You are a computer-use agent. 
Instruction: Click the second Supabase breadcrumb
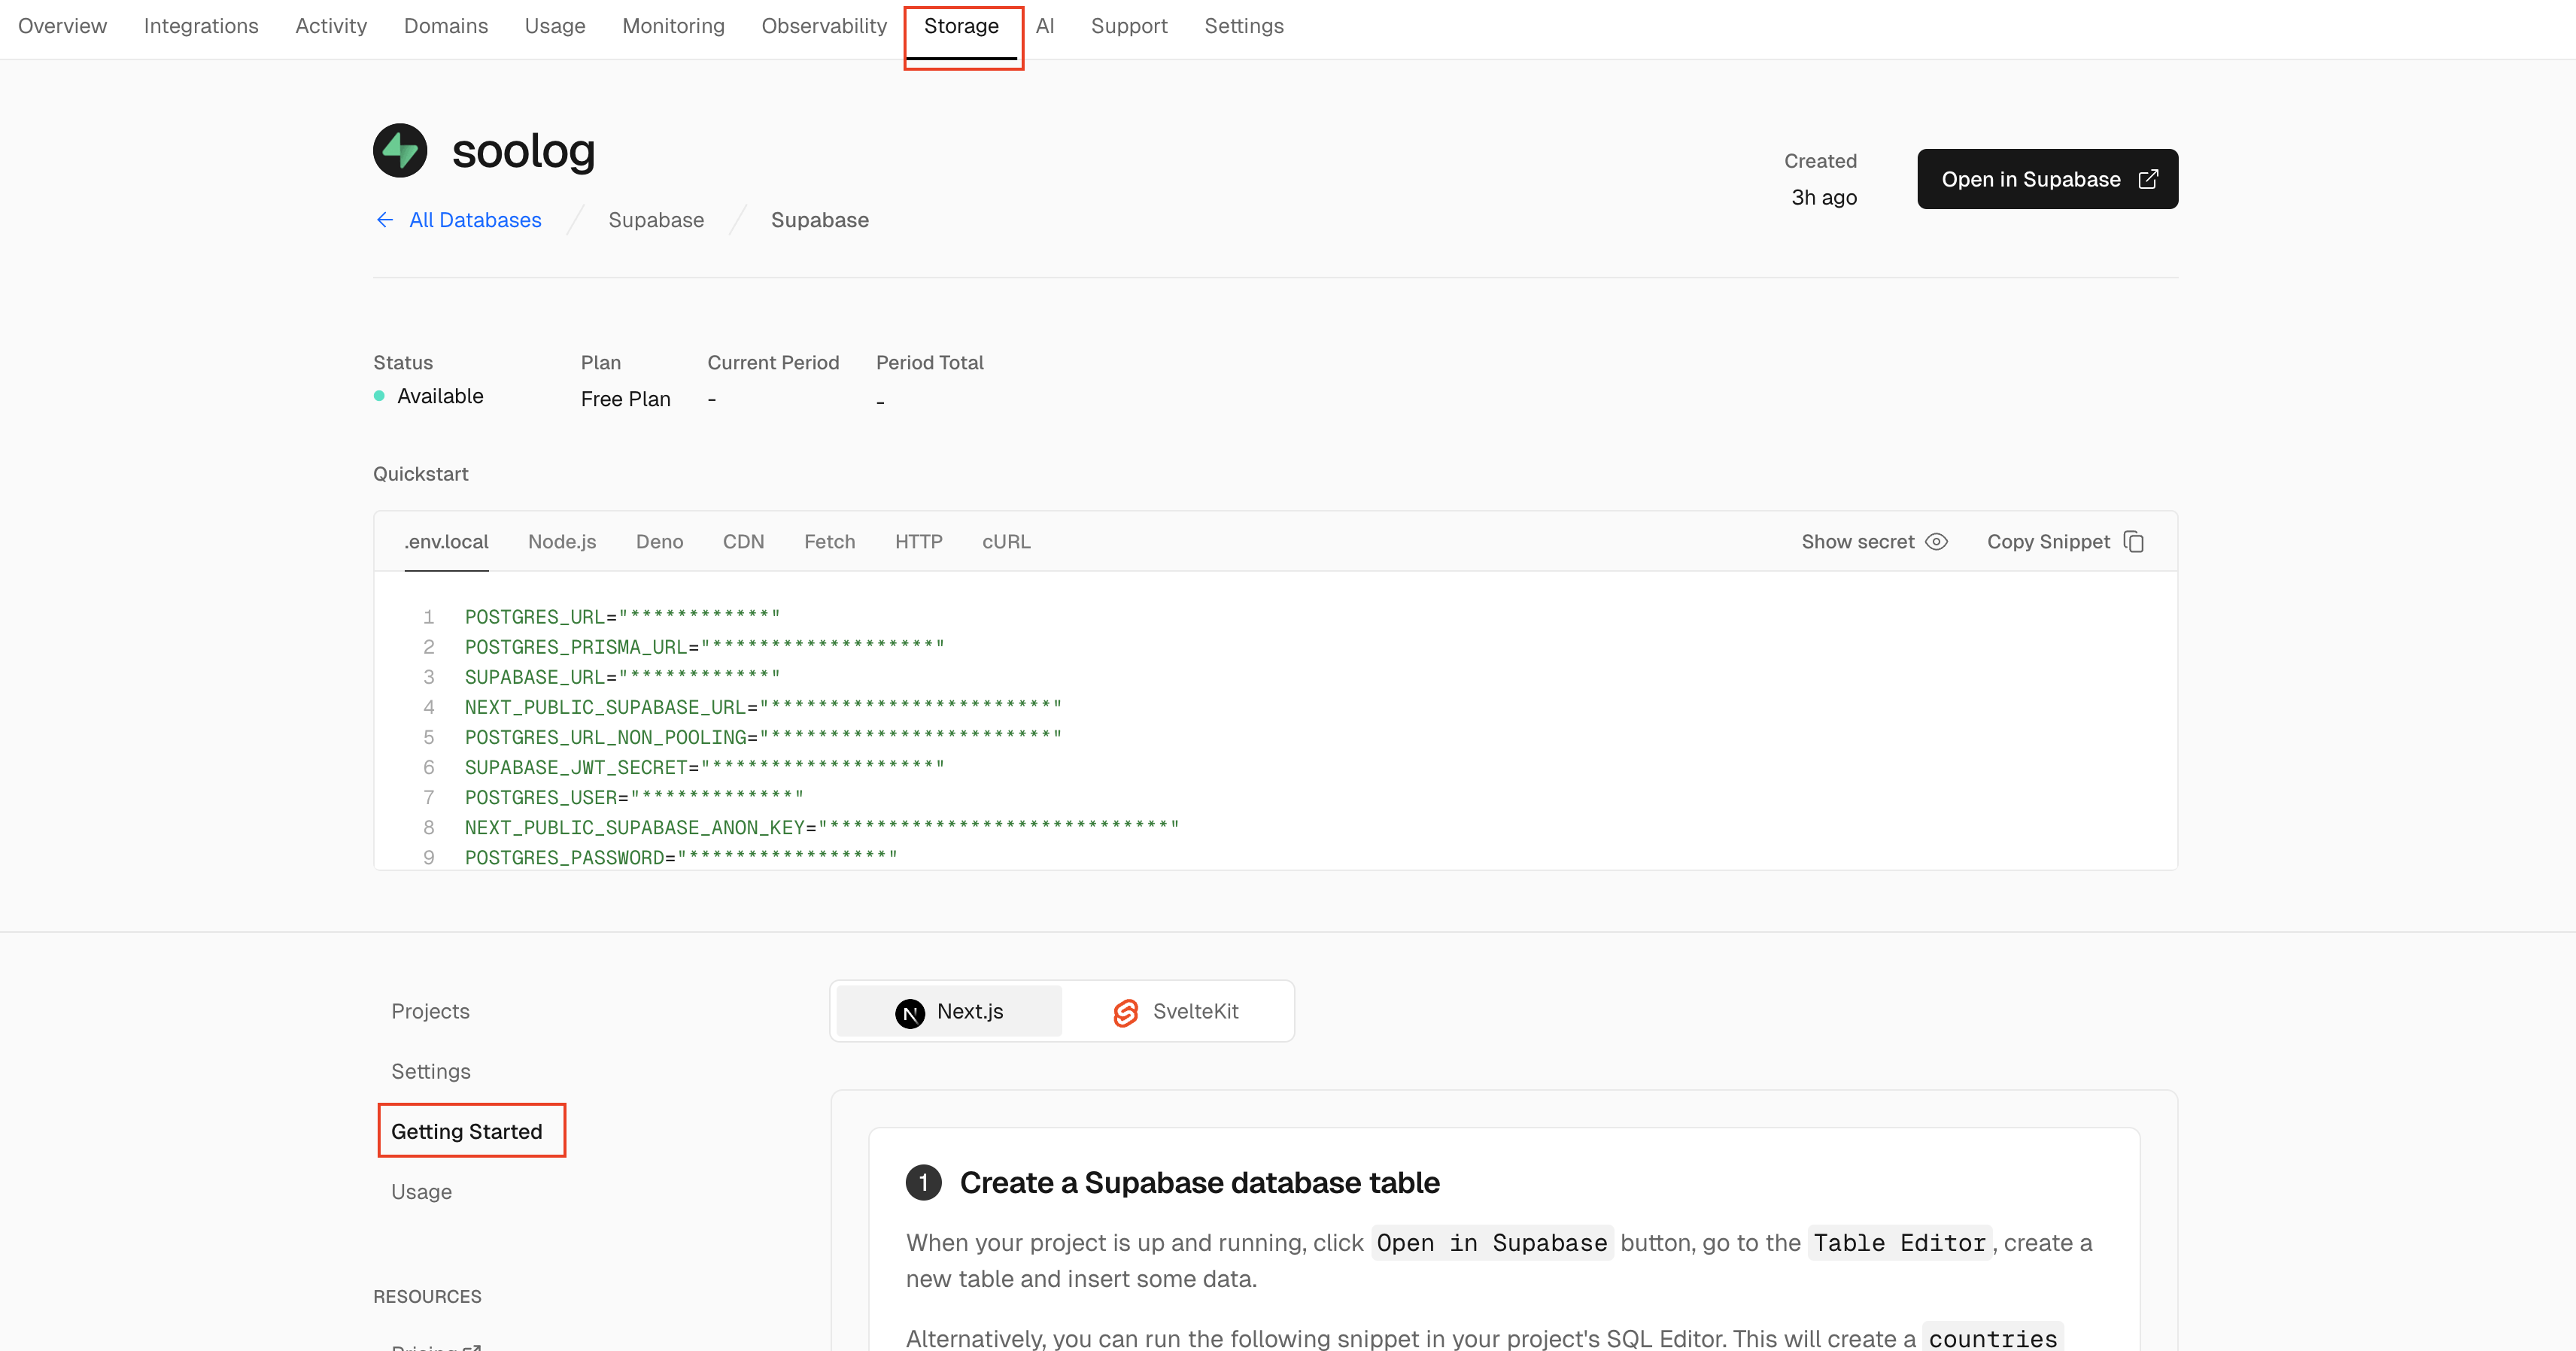point(820,220)
